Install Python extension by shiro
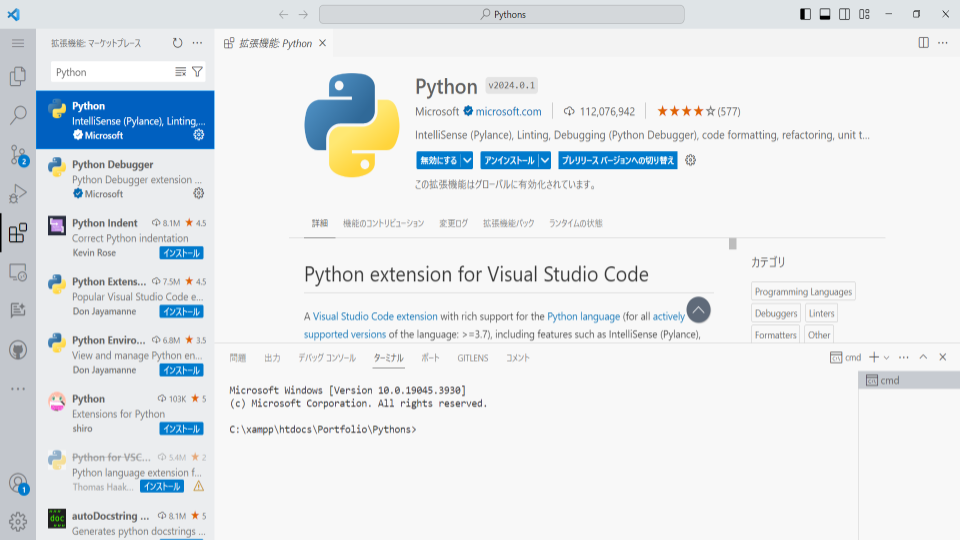960x540 pixels. click(x=181, y=429)
